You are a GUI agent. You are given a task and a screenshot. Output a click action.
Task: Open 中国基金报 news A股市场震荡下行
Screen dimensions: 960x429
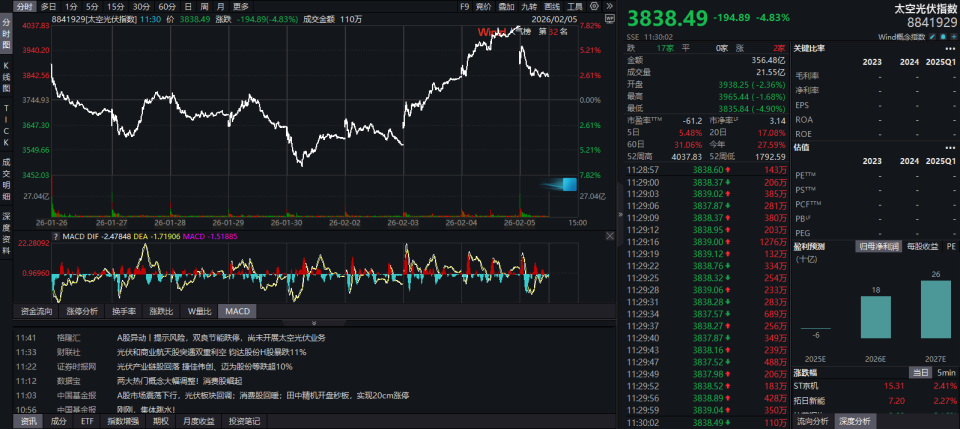263,395
